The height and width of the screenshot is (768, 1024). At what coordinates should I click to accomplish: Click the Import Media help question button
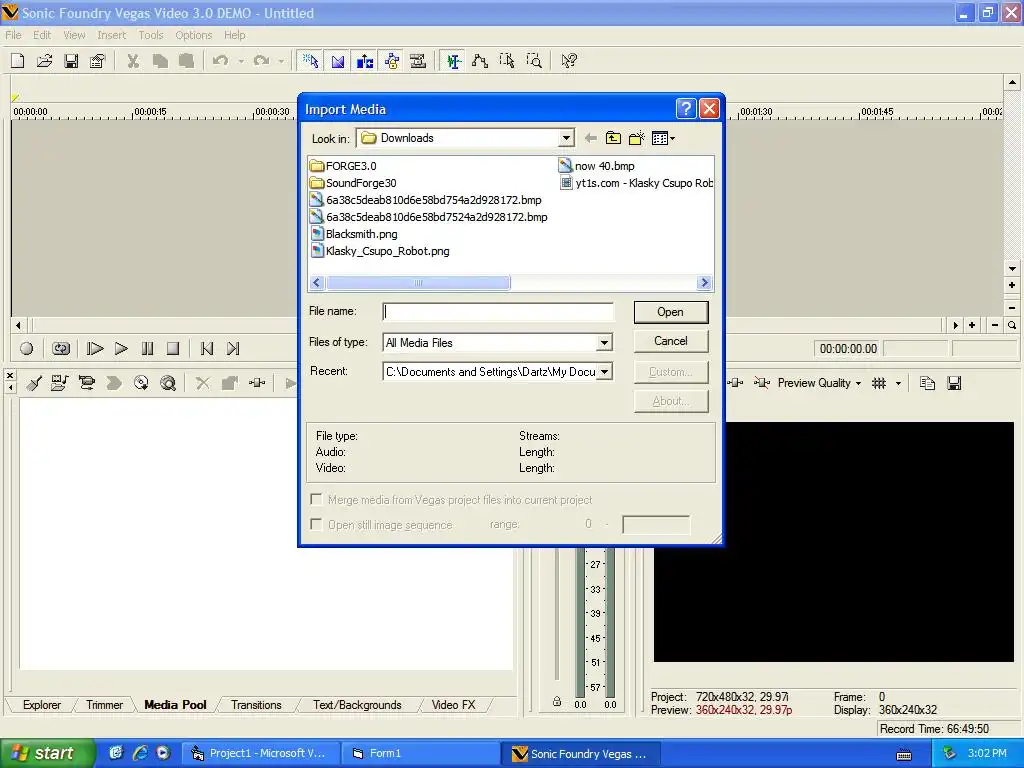[686, 108]
